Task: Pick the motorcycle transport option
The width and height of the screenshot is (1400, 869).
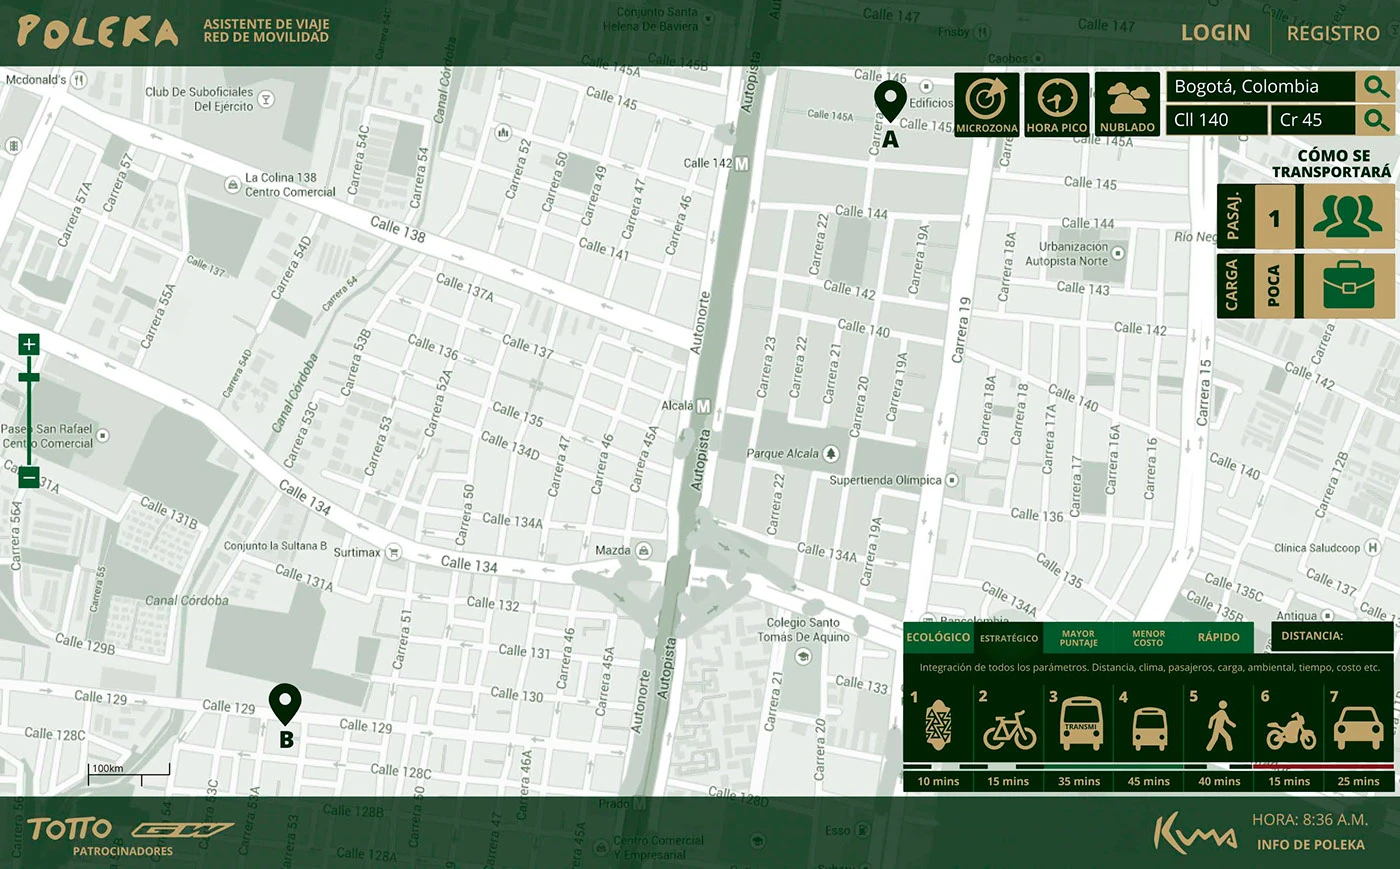Action: [x=1290, y=727]
